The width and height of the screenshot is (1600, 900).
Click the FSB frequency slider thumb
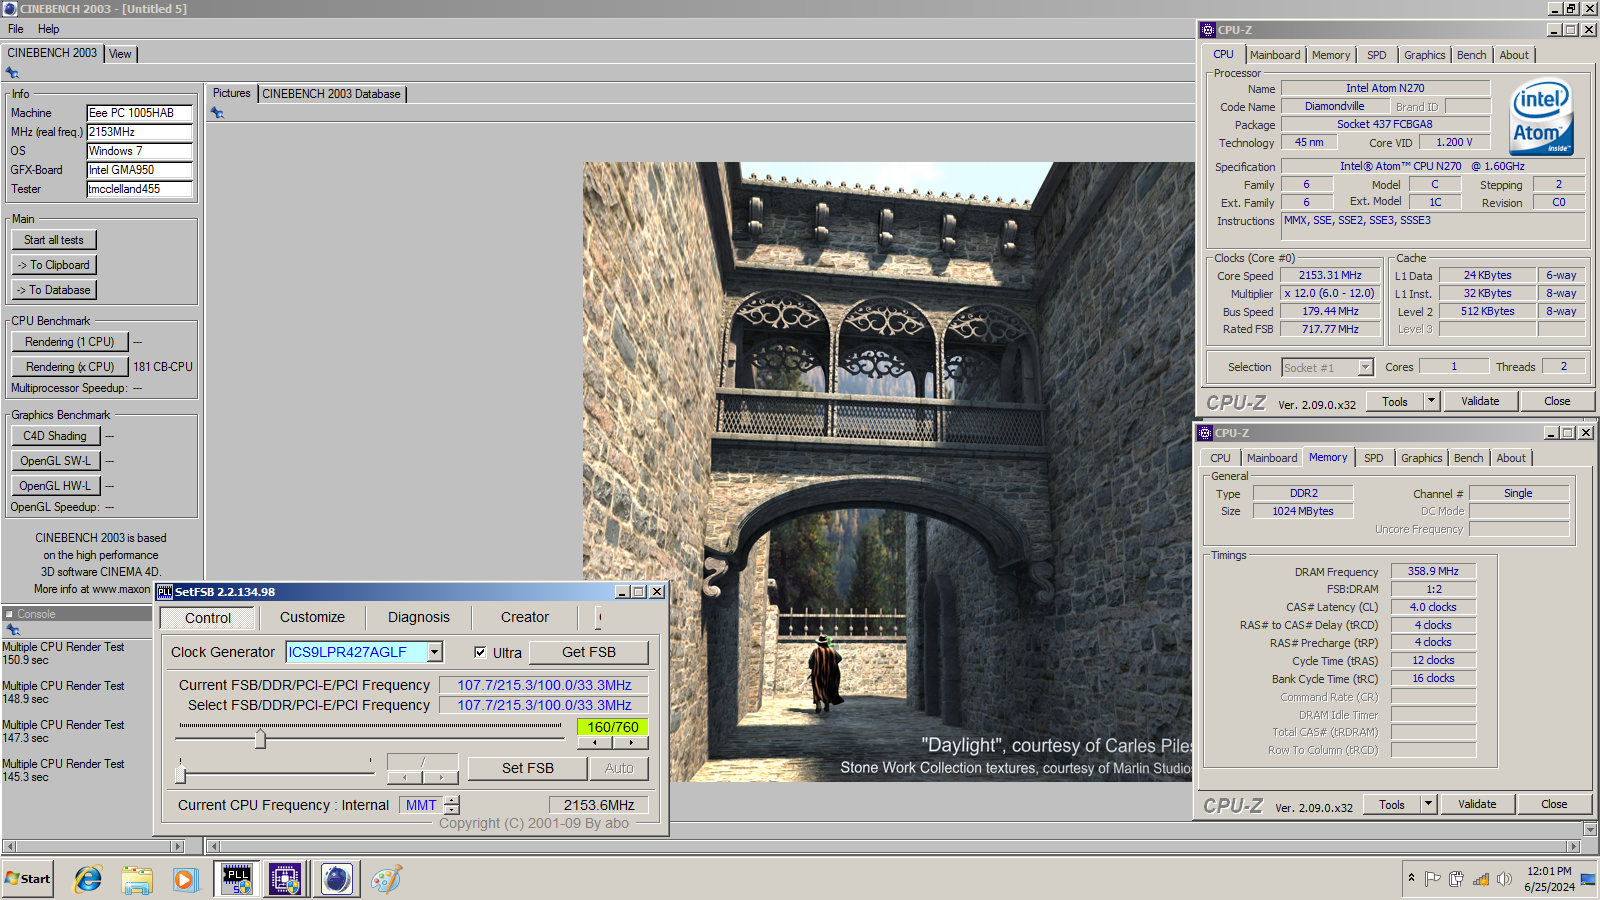click(260, 739)
